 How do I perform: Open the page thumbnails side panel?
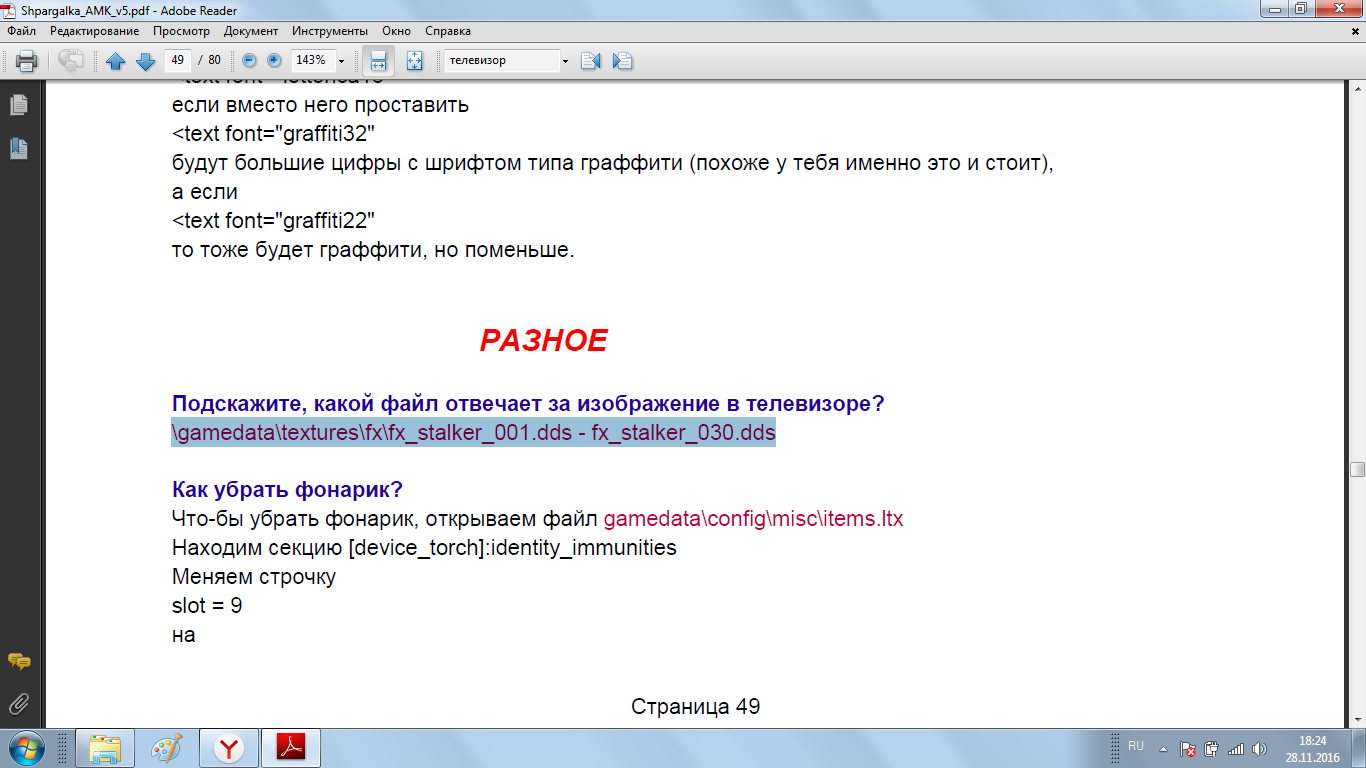tap(19, 105)
